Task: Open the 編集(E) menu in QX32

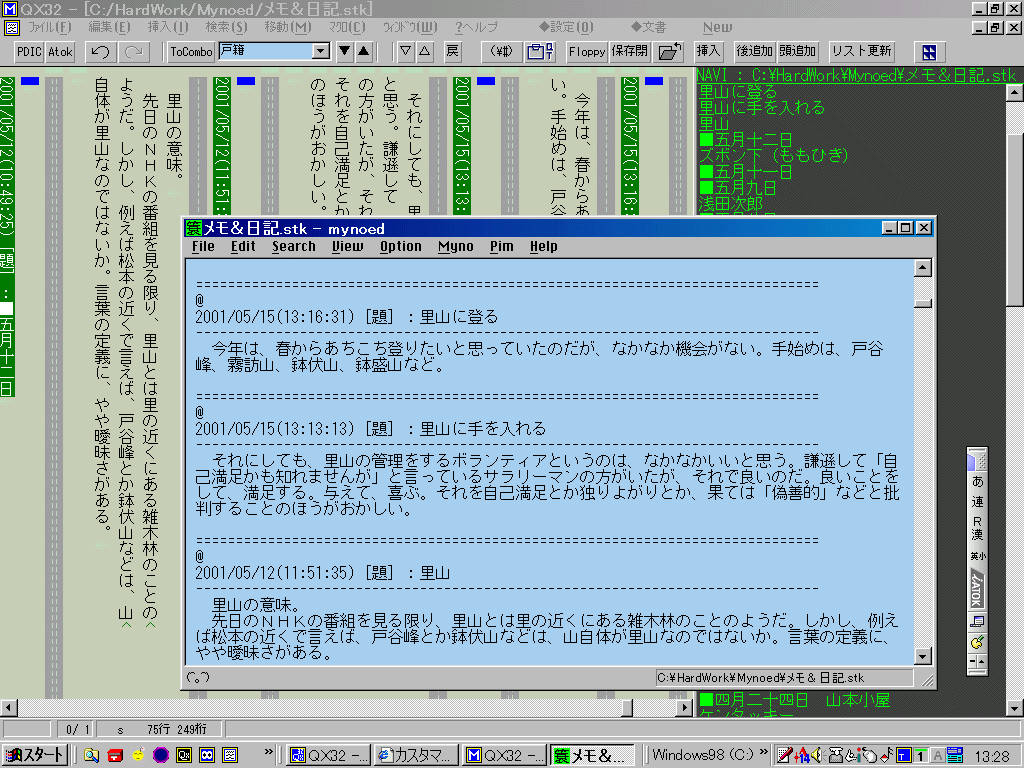Action: pos(110,27)
